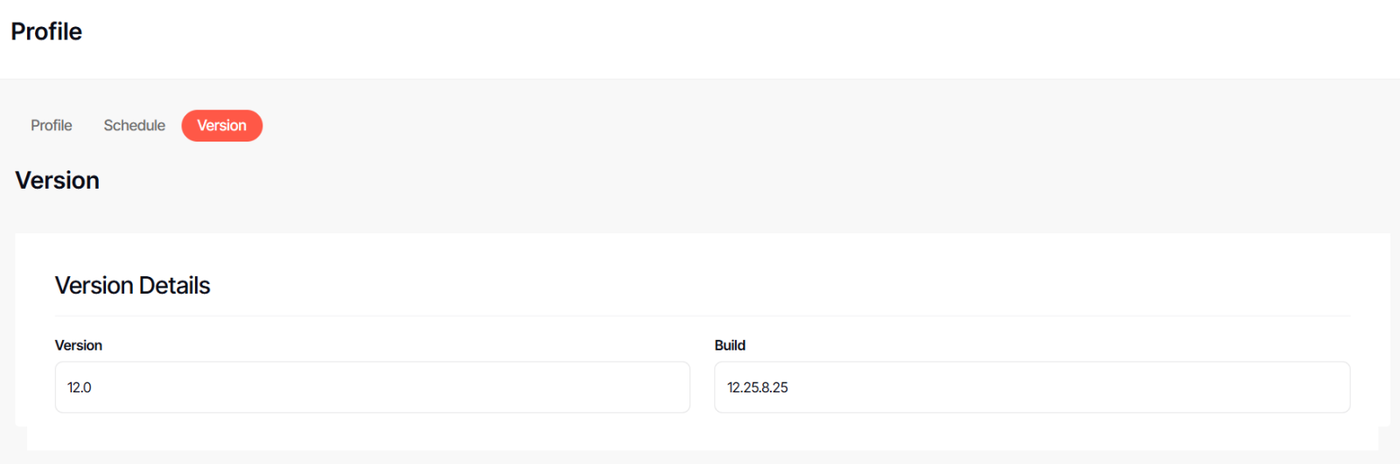This screenshot has height=464, width=1400.
Task: Click the gray area right of the tabs
Action: 800,126
